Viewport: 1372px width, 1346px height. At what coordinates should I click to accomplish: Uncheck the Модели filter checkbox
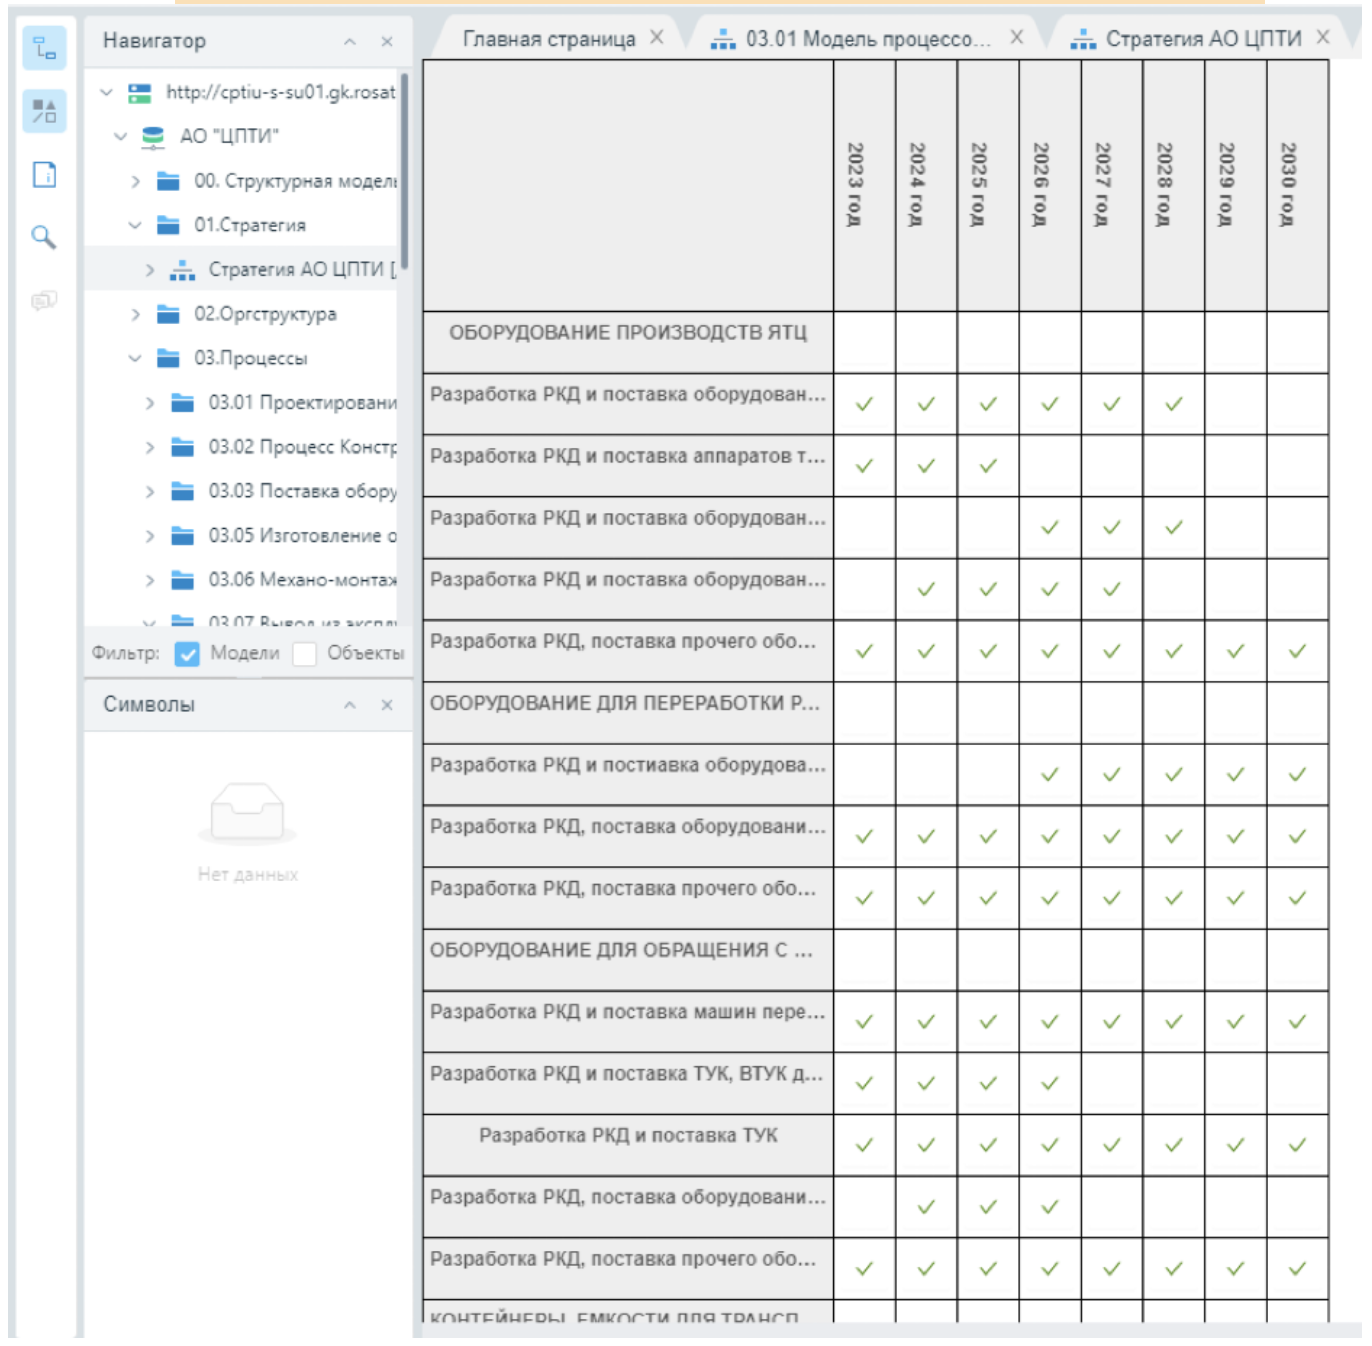pos(187,654)
